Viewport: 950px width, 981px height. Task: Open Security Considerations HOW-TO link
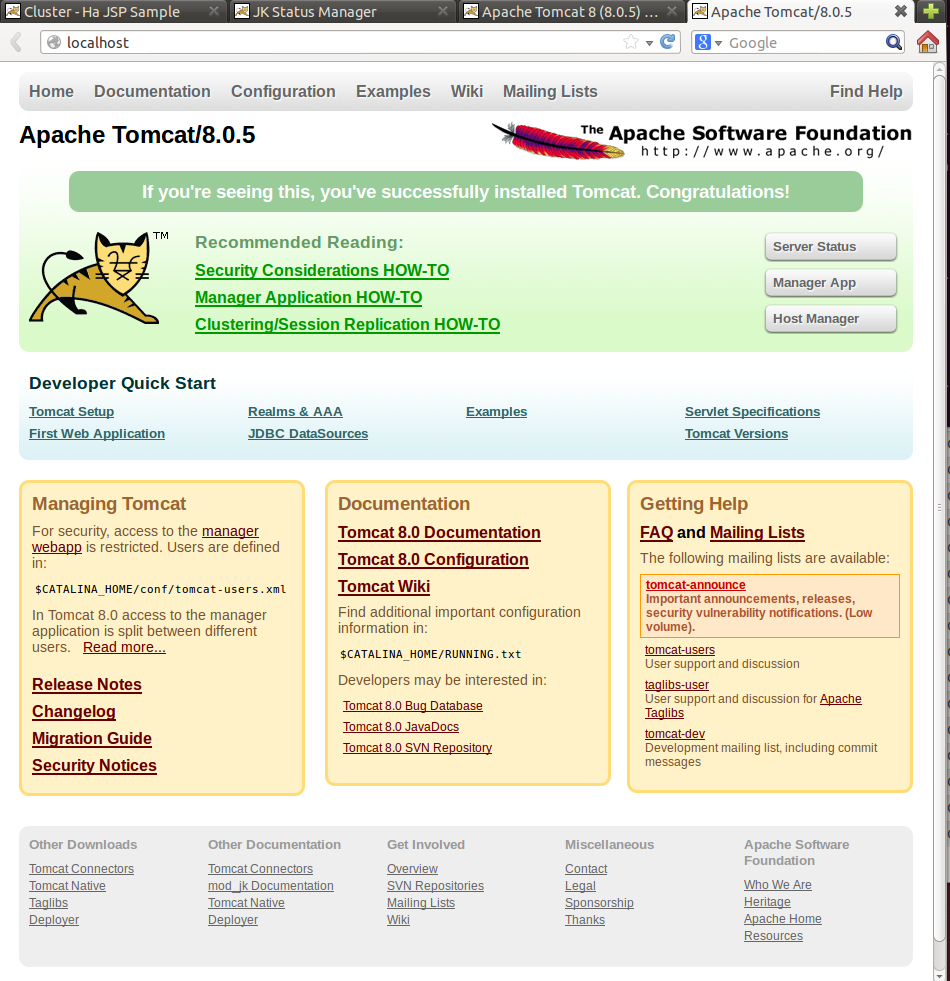point(322,270)
